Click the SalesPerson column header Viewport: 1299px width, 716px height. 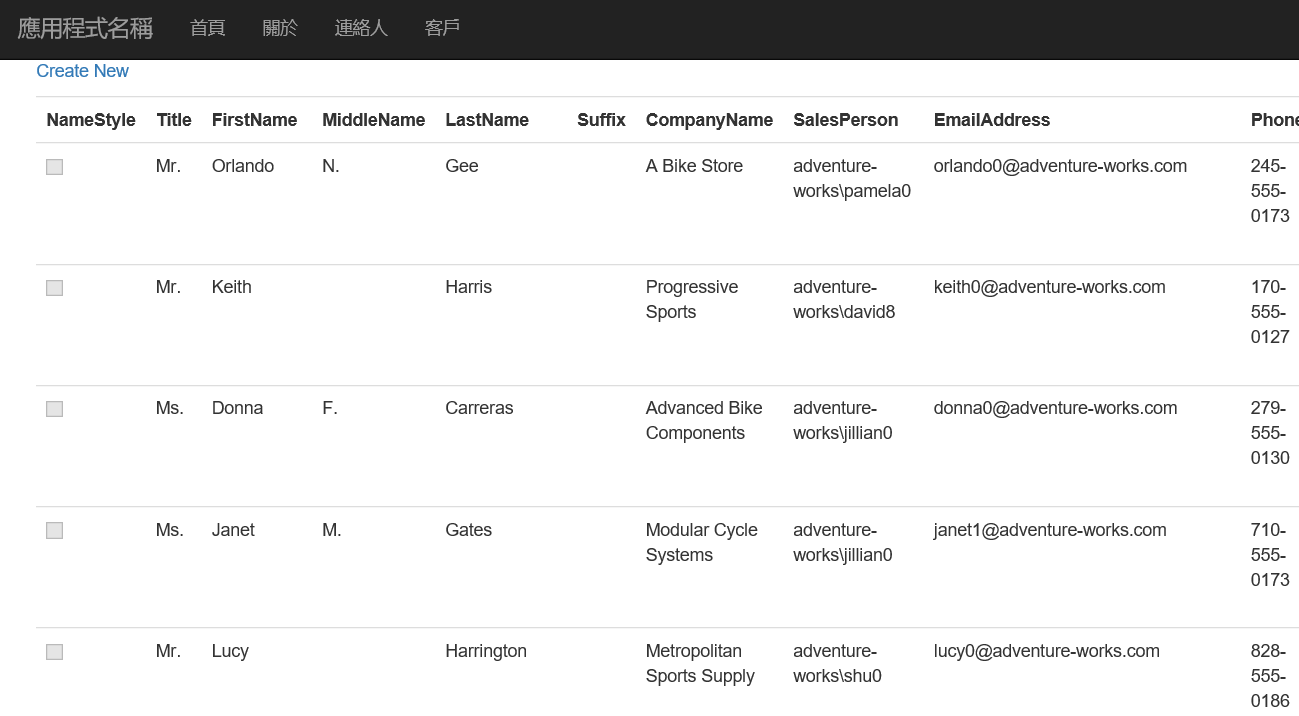point(845,120)
